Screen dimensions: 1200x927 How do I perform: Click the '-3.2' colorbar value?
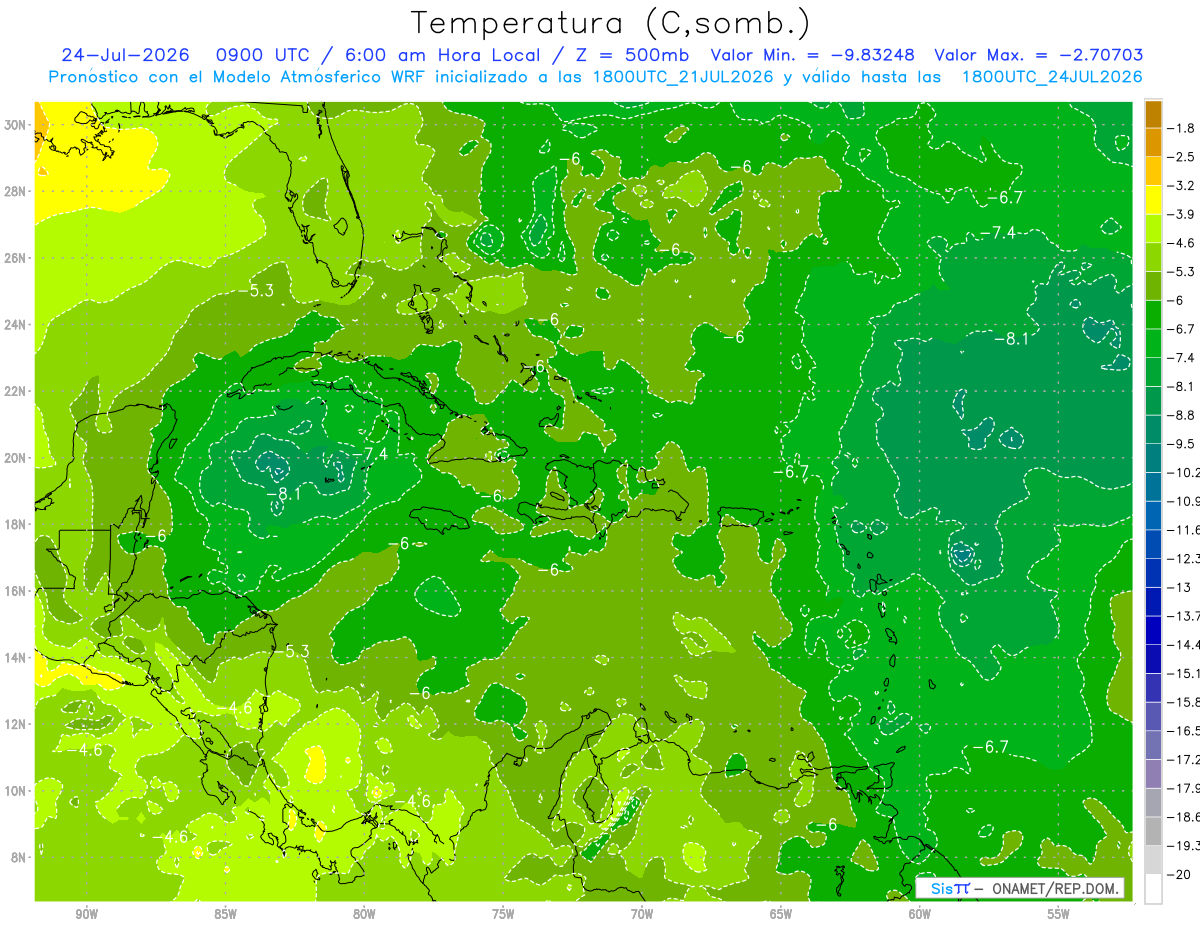tap(1181, 186)
